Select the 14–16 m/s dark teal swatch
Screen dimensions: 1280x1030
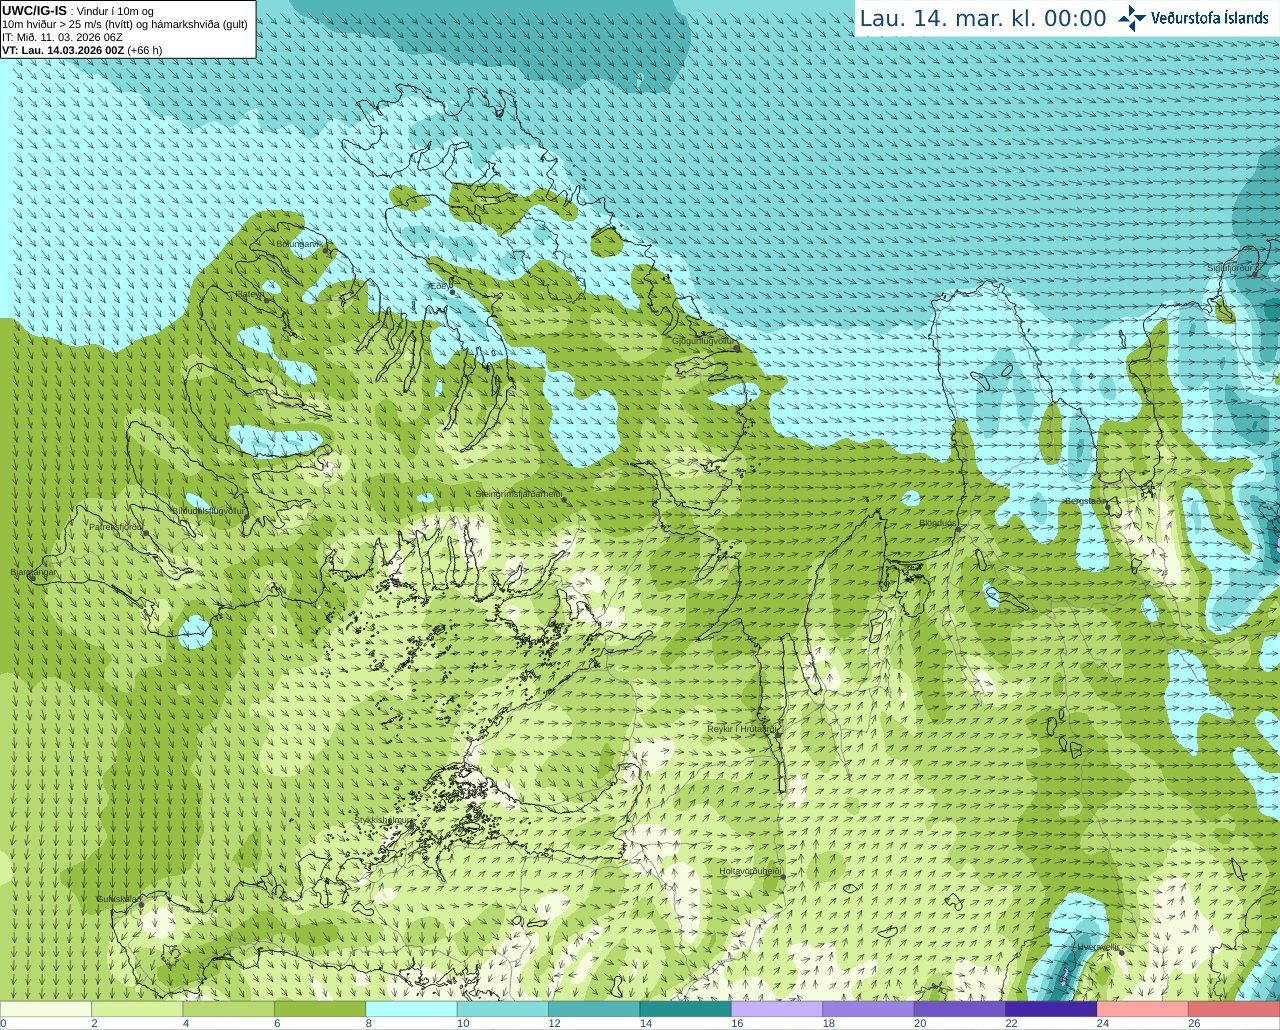(685, 1009)
